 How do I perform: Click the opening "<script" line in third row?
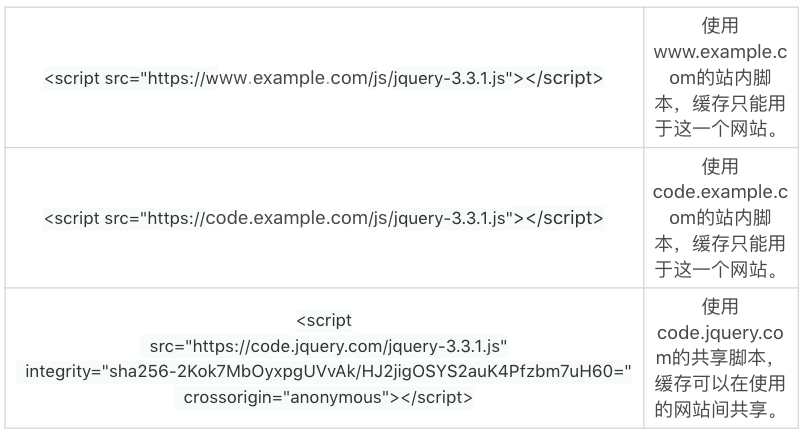coord(323,321)
